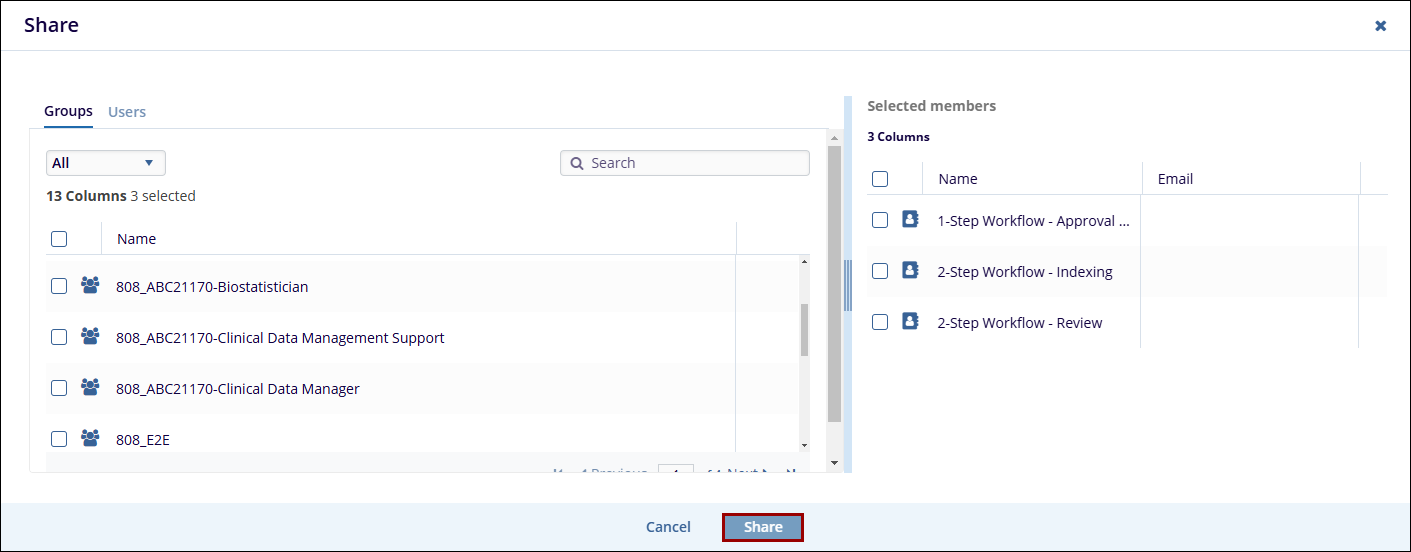Image resolution: width=1411 pixels, height=552 pixels.
Task: Click group icon next to 808_ABC21170-Clinical Data Manager
Action: click(90, 388)
